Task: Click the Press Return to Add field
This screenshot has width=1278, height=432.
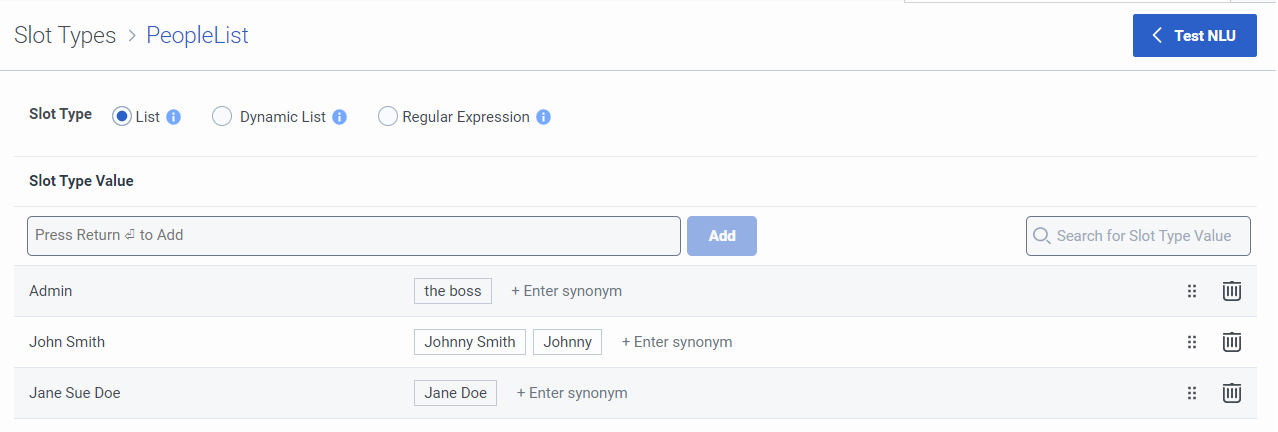Action: pos(353,236)
